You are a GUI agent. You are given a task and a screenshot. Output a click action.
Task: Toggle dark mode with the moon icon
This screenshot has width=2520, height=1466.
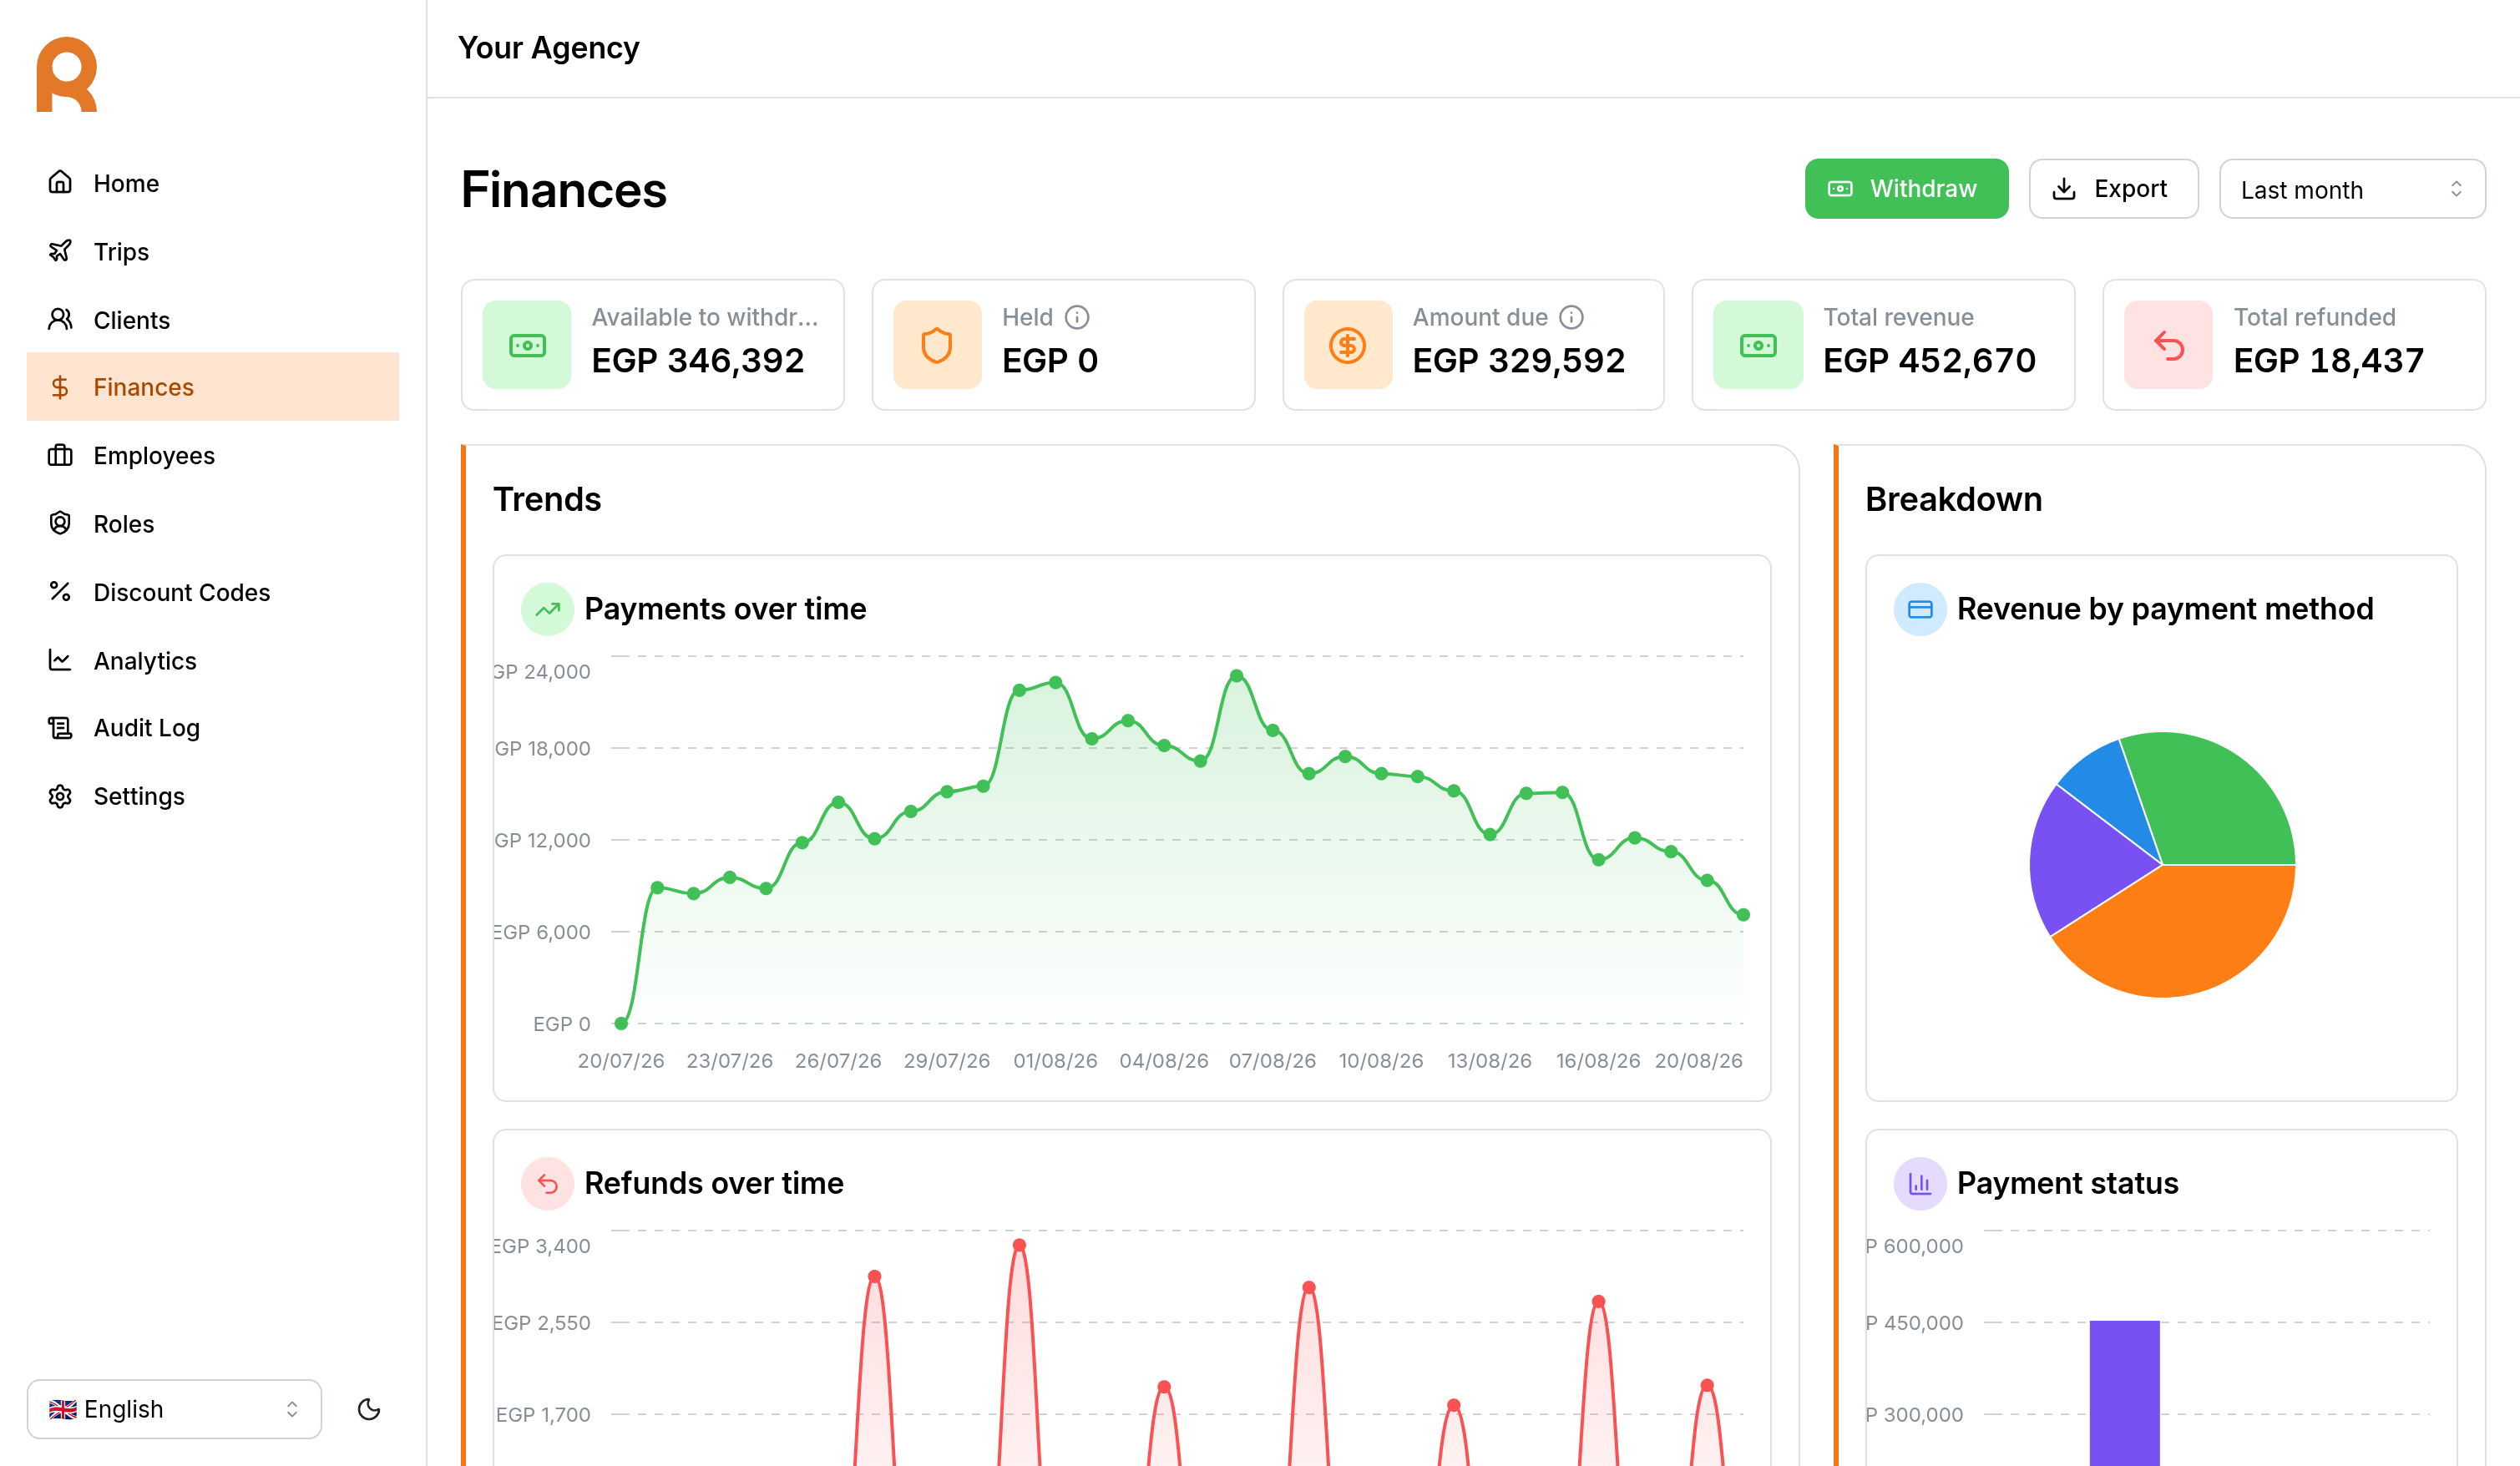tap(369, 1409)
